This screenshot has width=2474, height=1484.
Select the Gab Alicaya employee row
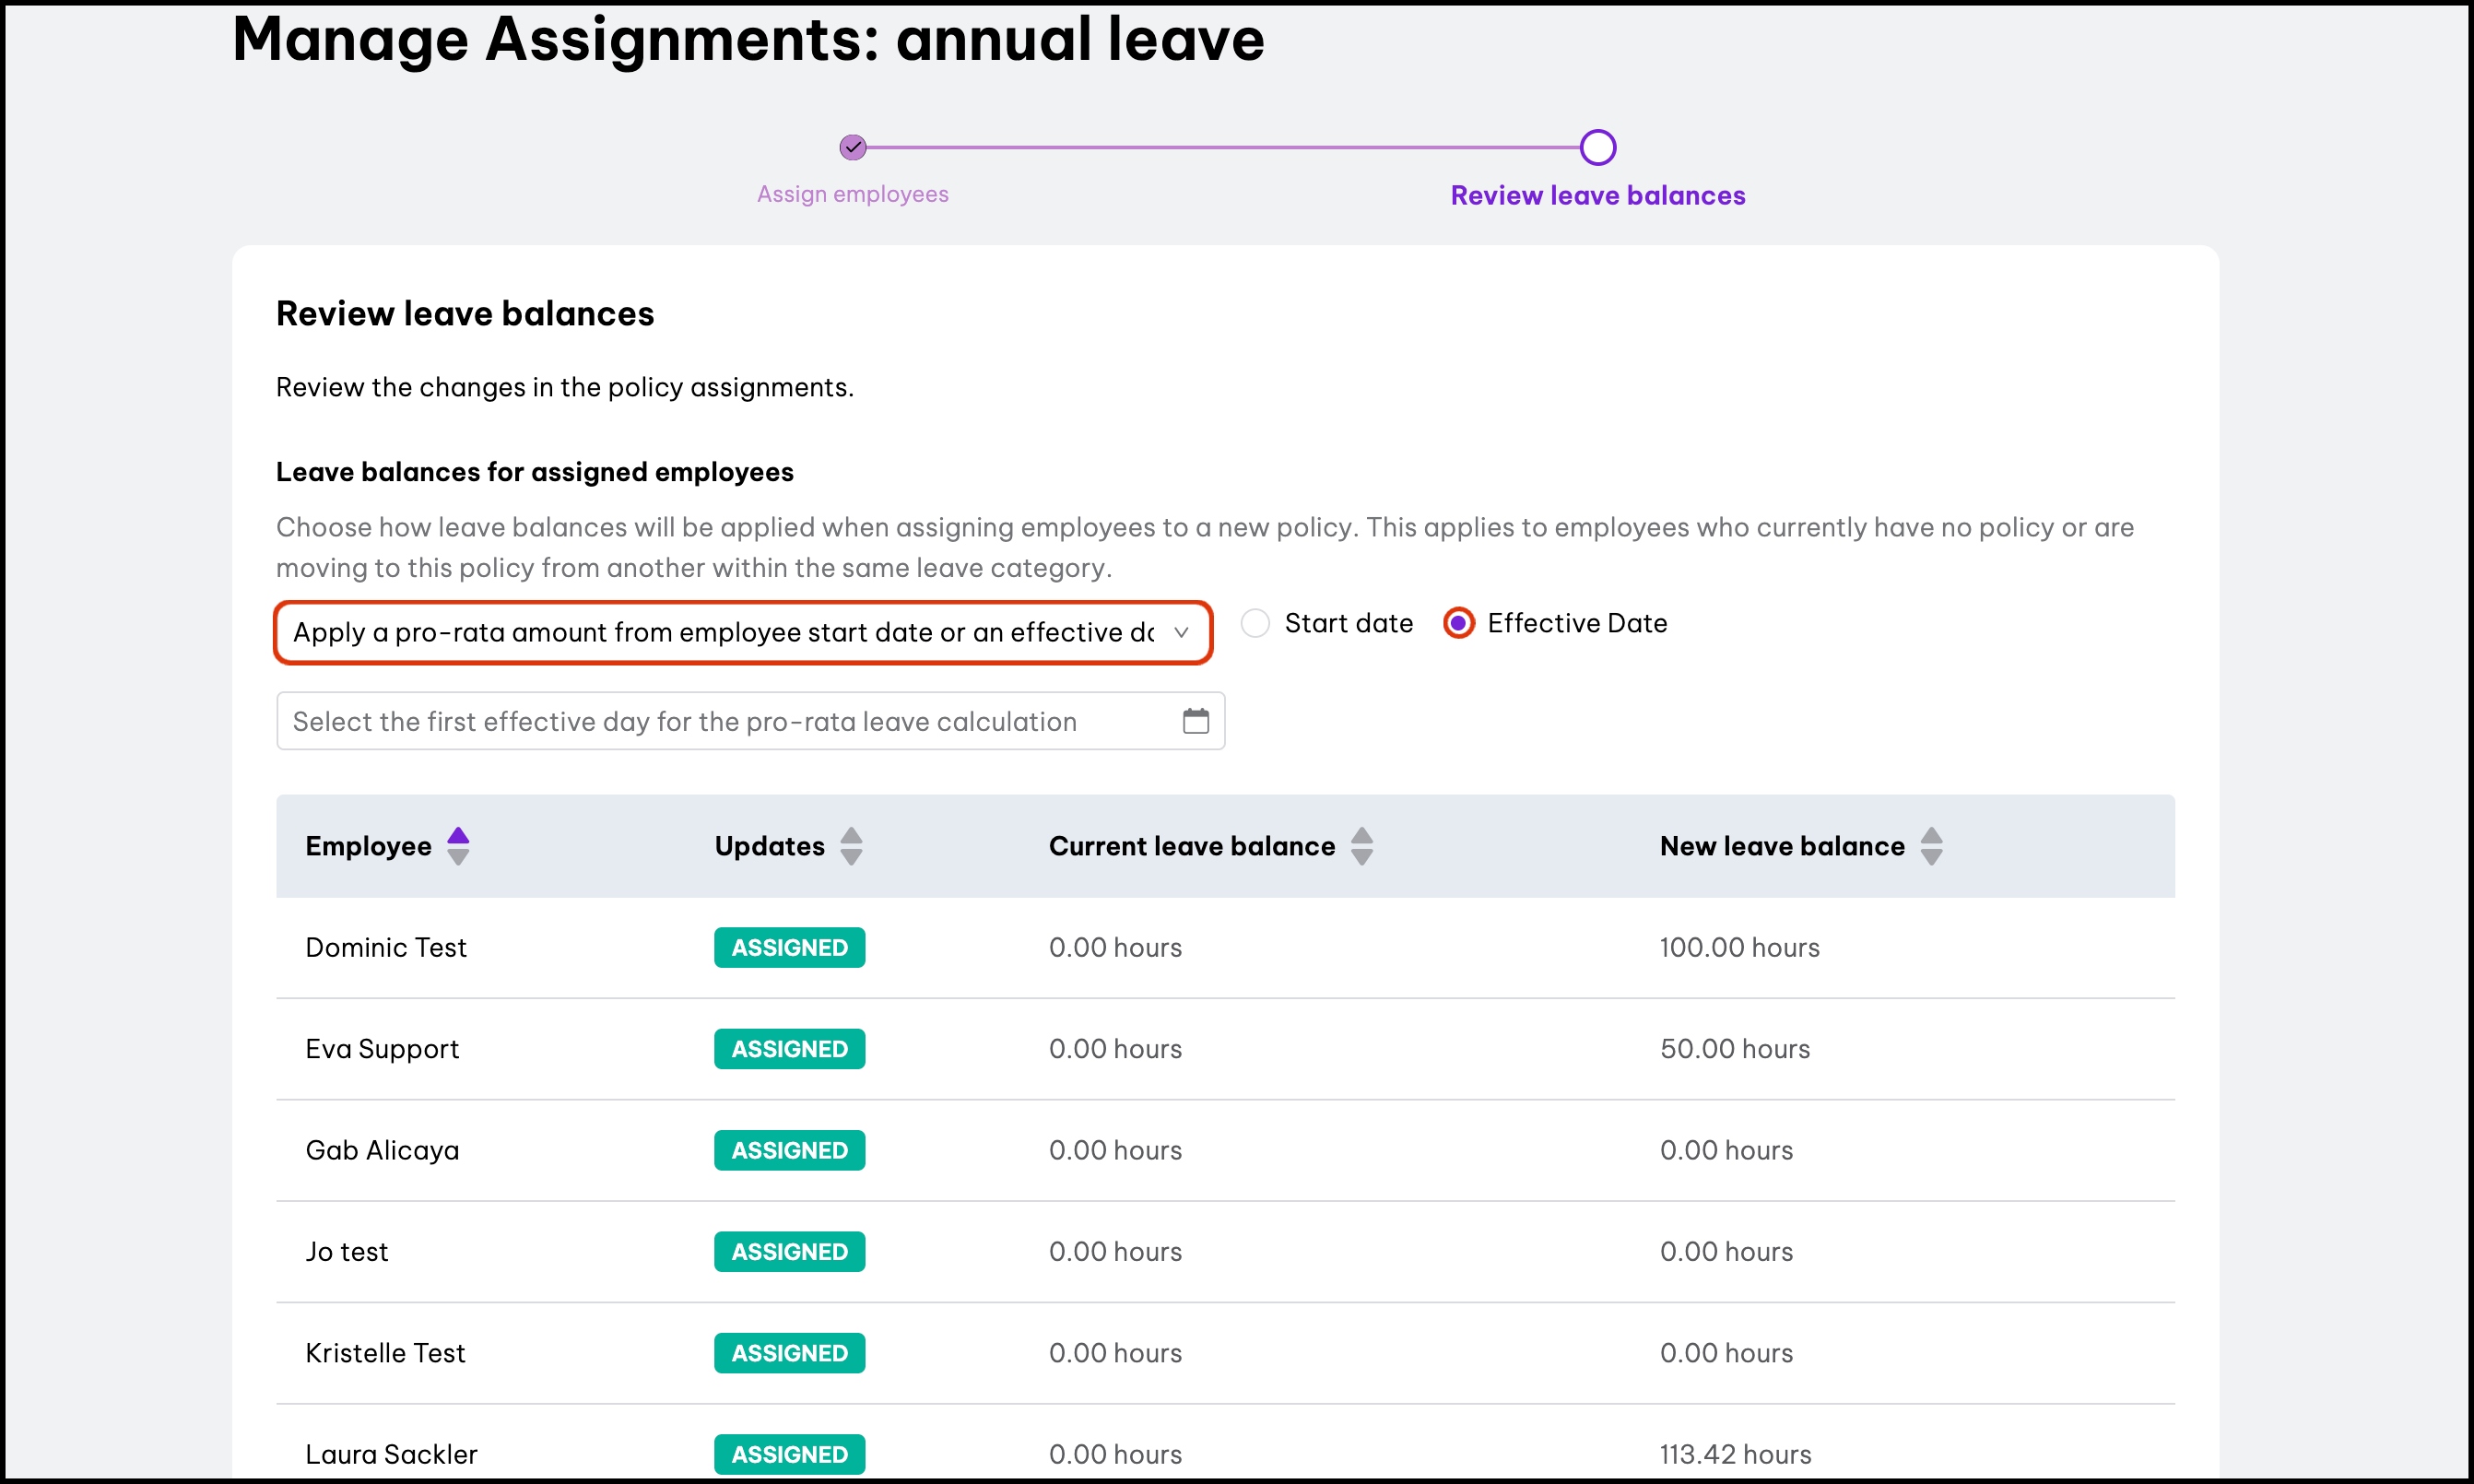click(x=382, y=1150)
